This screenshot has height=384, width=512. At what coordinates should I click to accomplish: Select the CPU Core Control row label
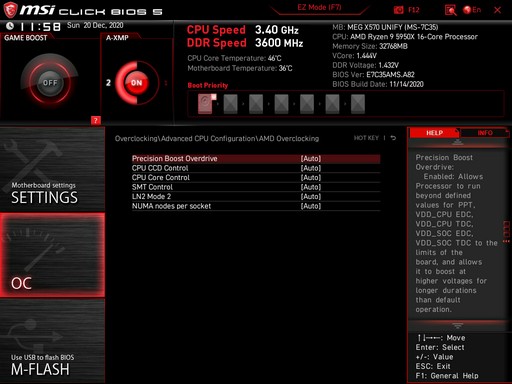pyautogui.click(x=161, y=178)
